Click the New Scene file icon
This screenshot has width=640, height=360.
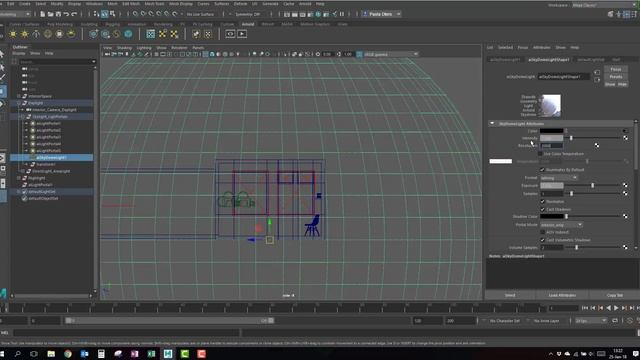click(42, 14)
